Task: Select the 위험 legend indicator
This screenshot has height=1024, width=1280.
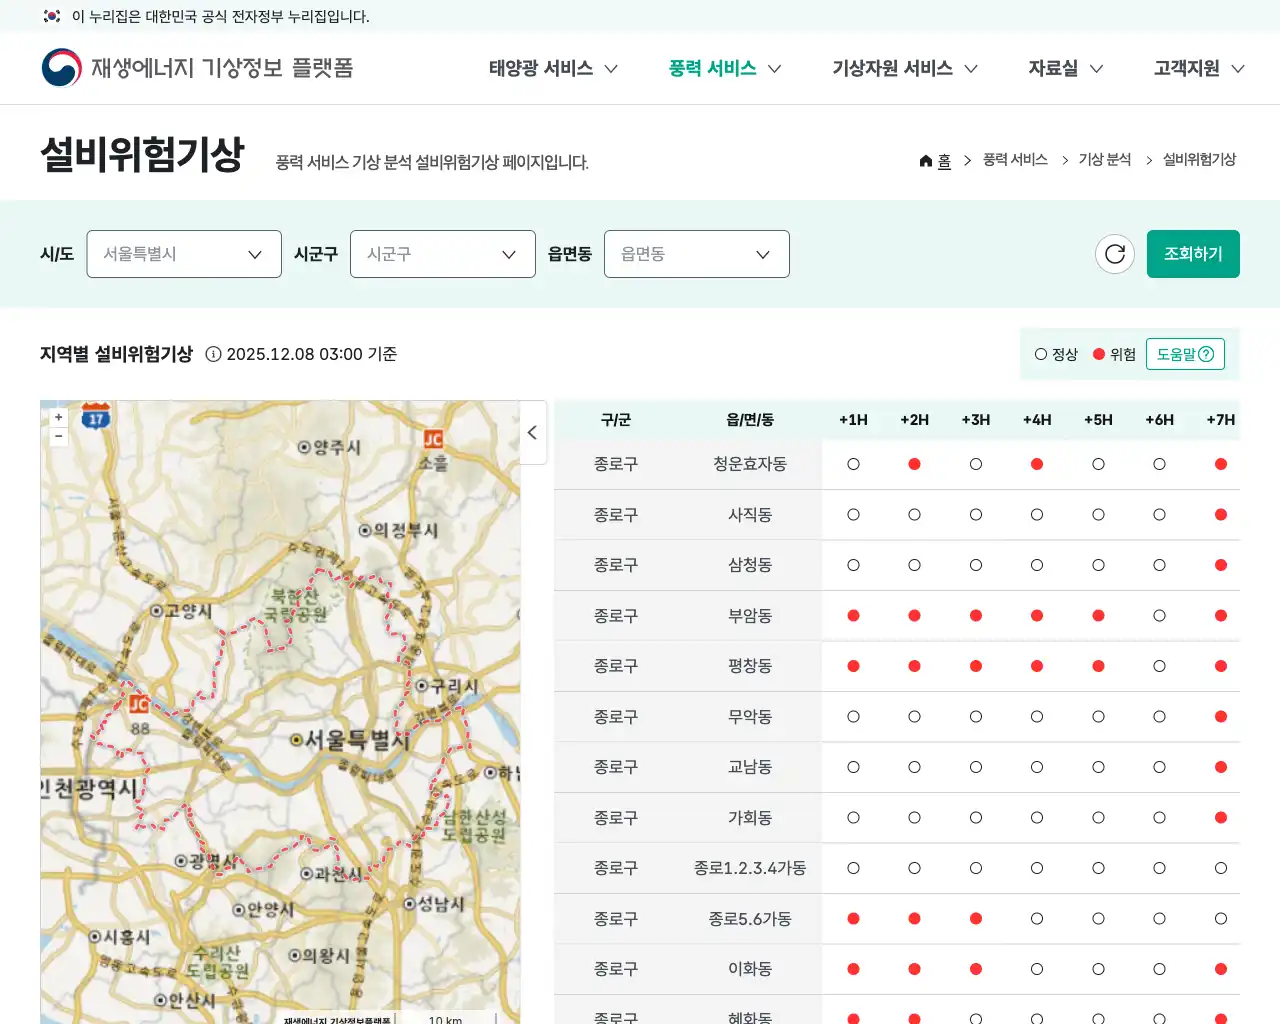Action: (x=1098, y=353)
